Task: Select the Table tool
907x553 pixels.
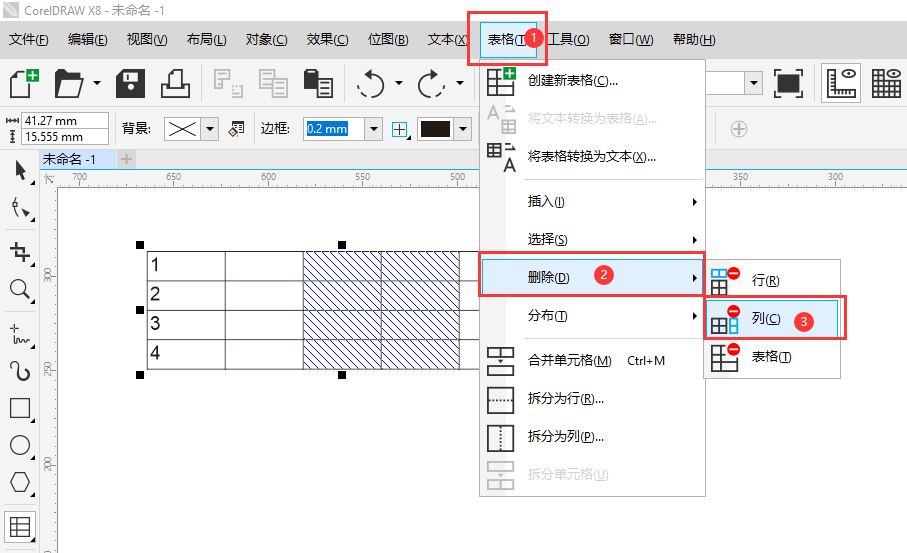Action: coord(20,527)
